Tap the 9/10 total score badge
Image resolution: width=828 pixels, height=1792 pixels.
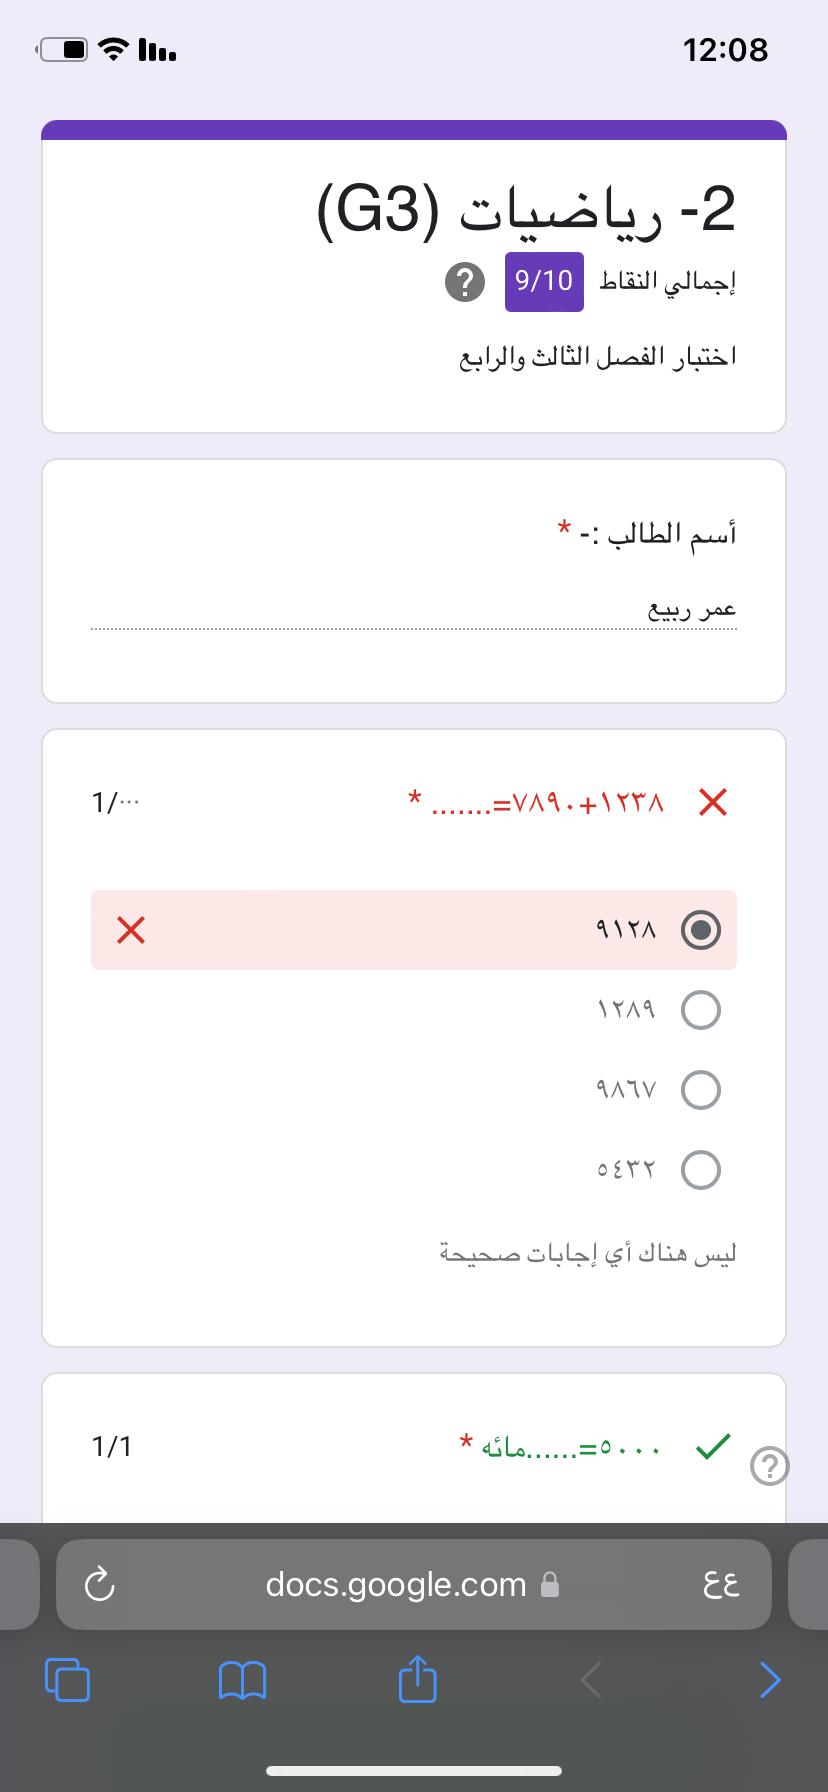pos(544,282)
